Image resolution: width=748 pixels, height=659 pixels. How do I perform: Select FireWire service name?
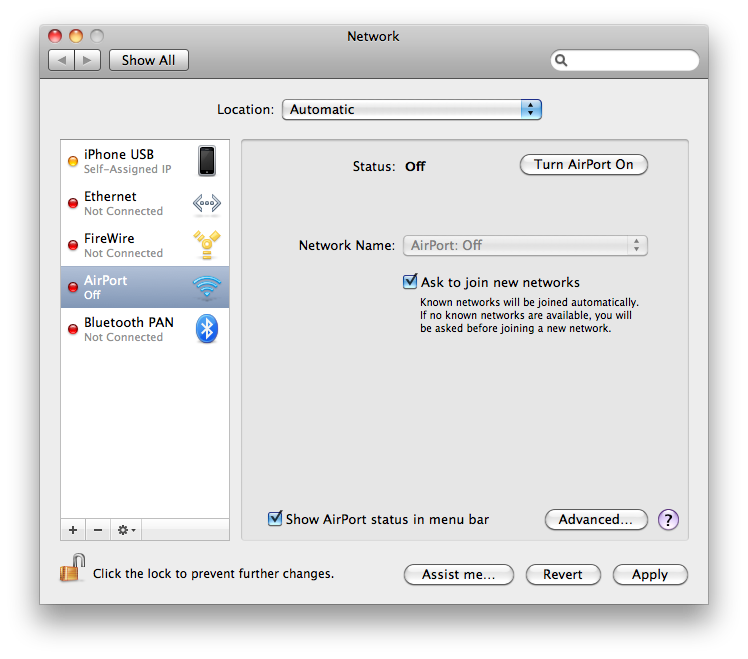[109, 238]
